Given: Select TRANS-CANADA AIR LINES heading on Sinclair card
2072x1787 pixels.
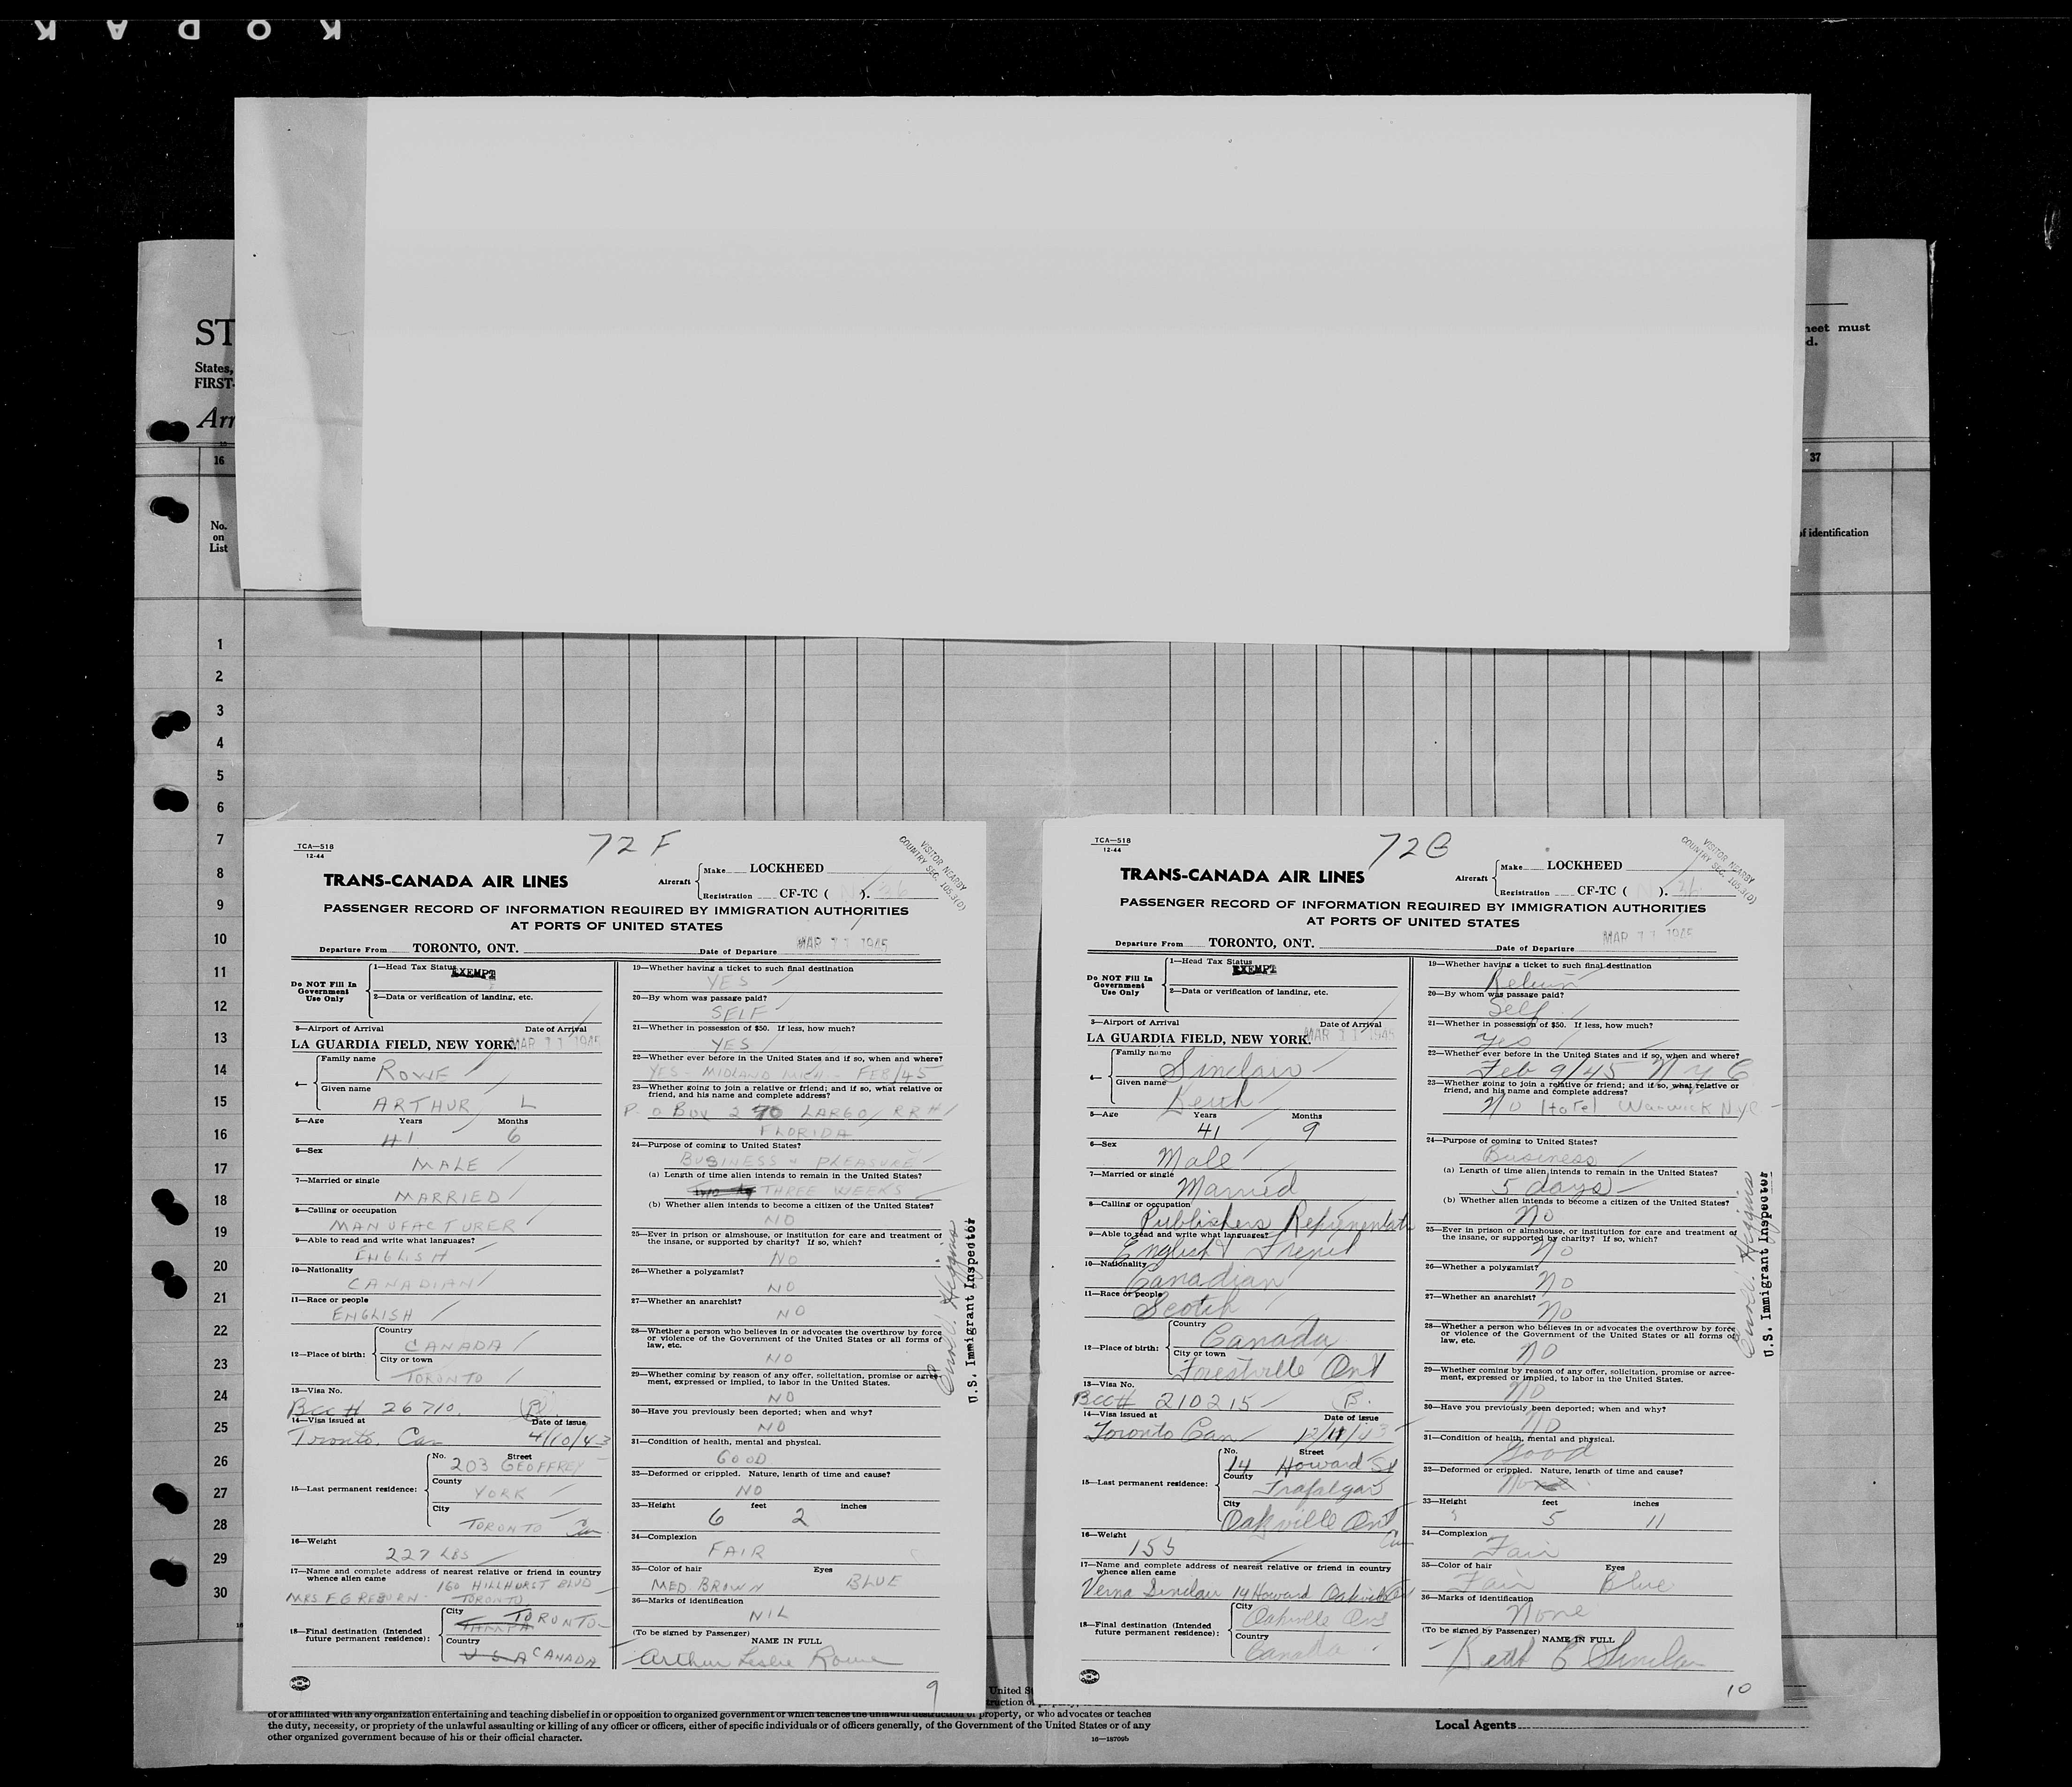Looking at the screenshot, I should (x=1242, y=876).
